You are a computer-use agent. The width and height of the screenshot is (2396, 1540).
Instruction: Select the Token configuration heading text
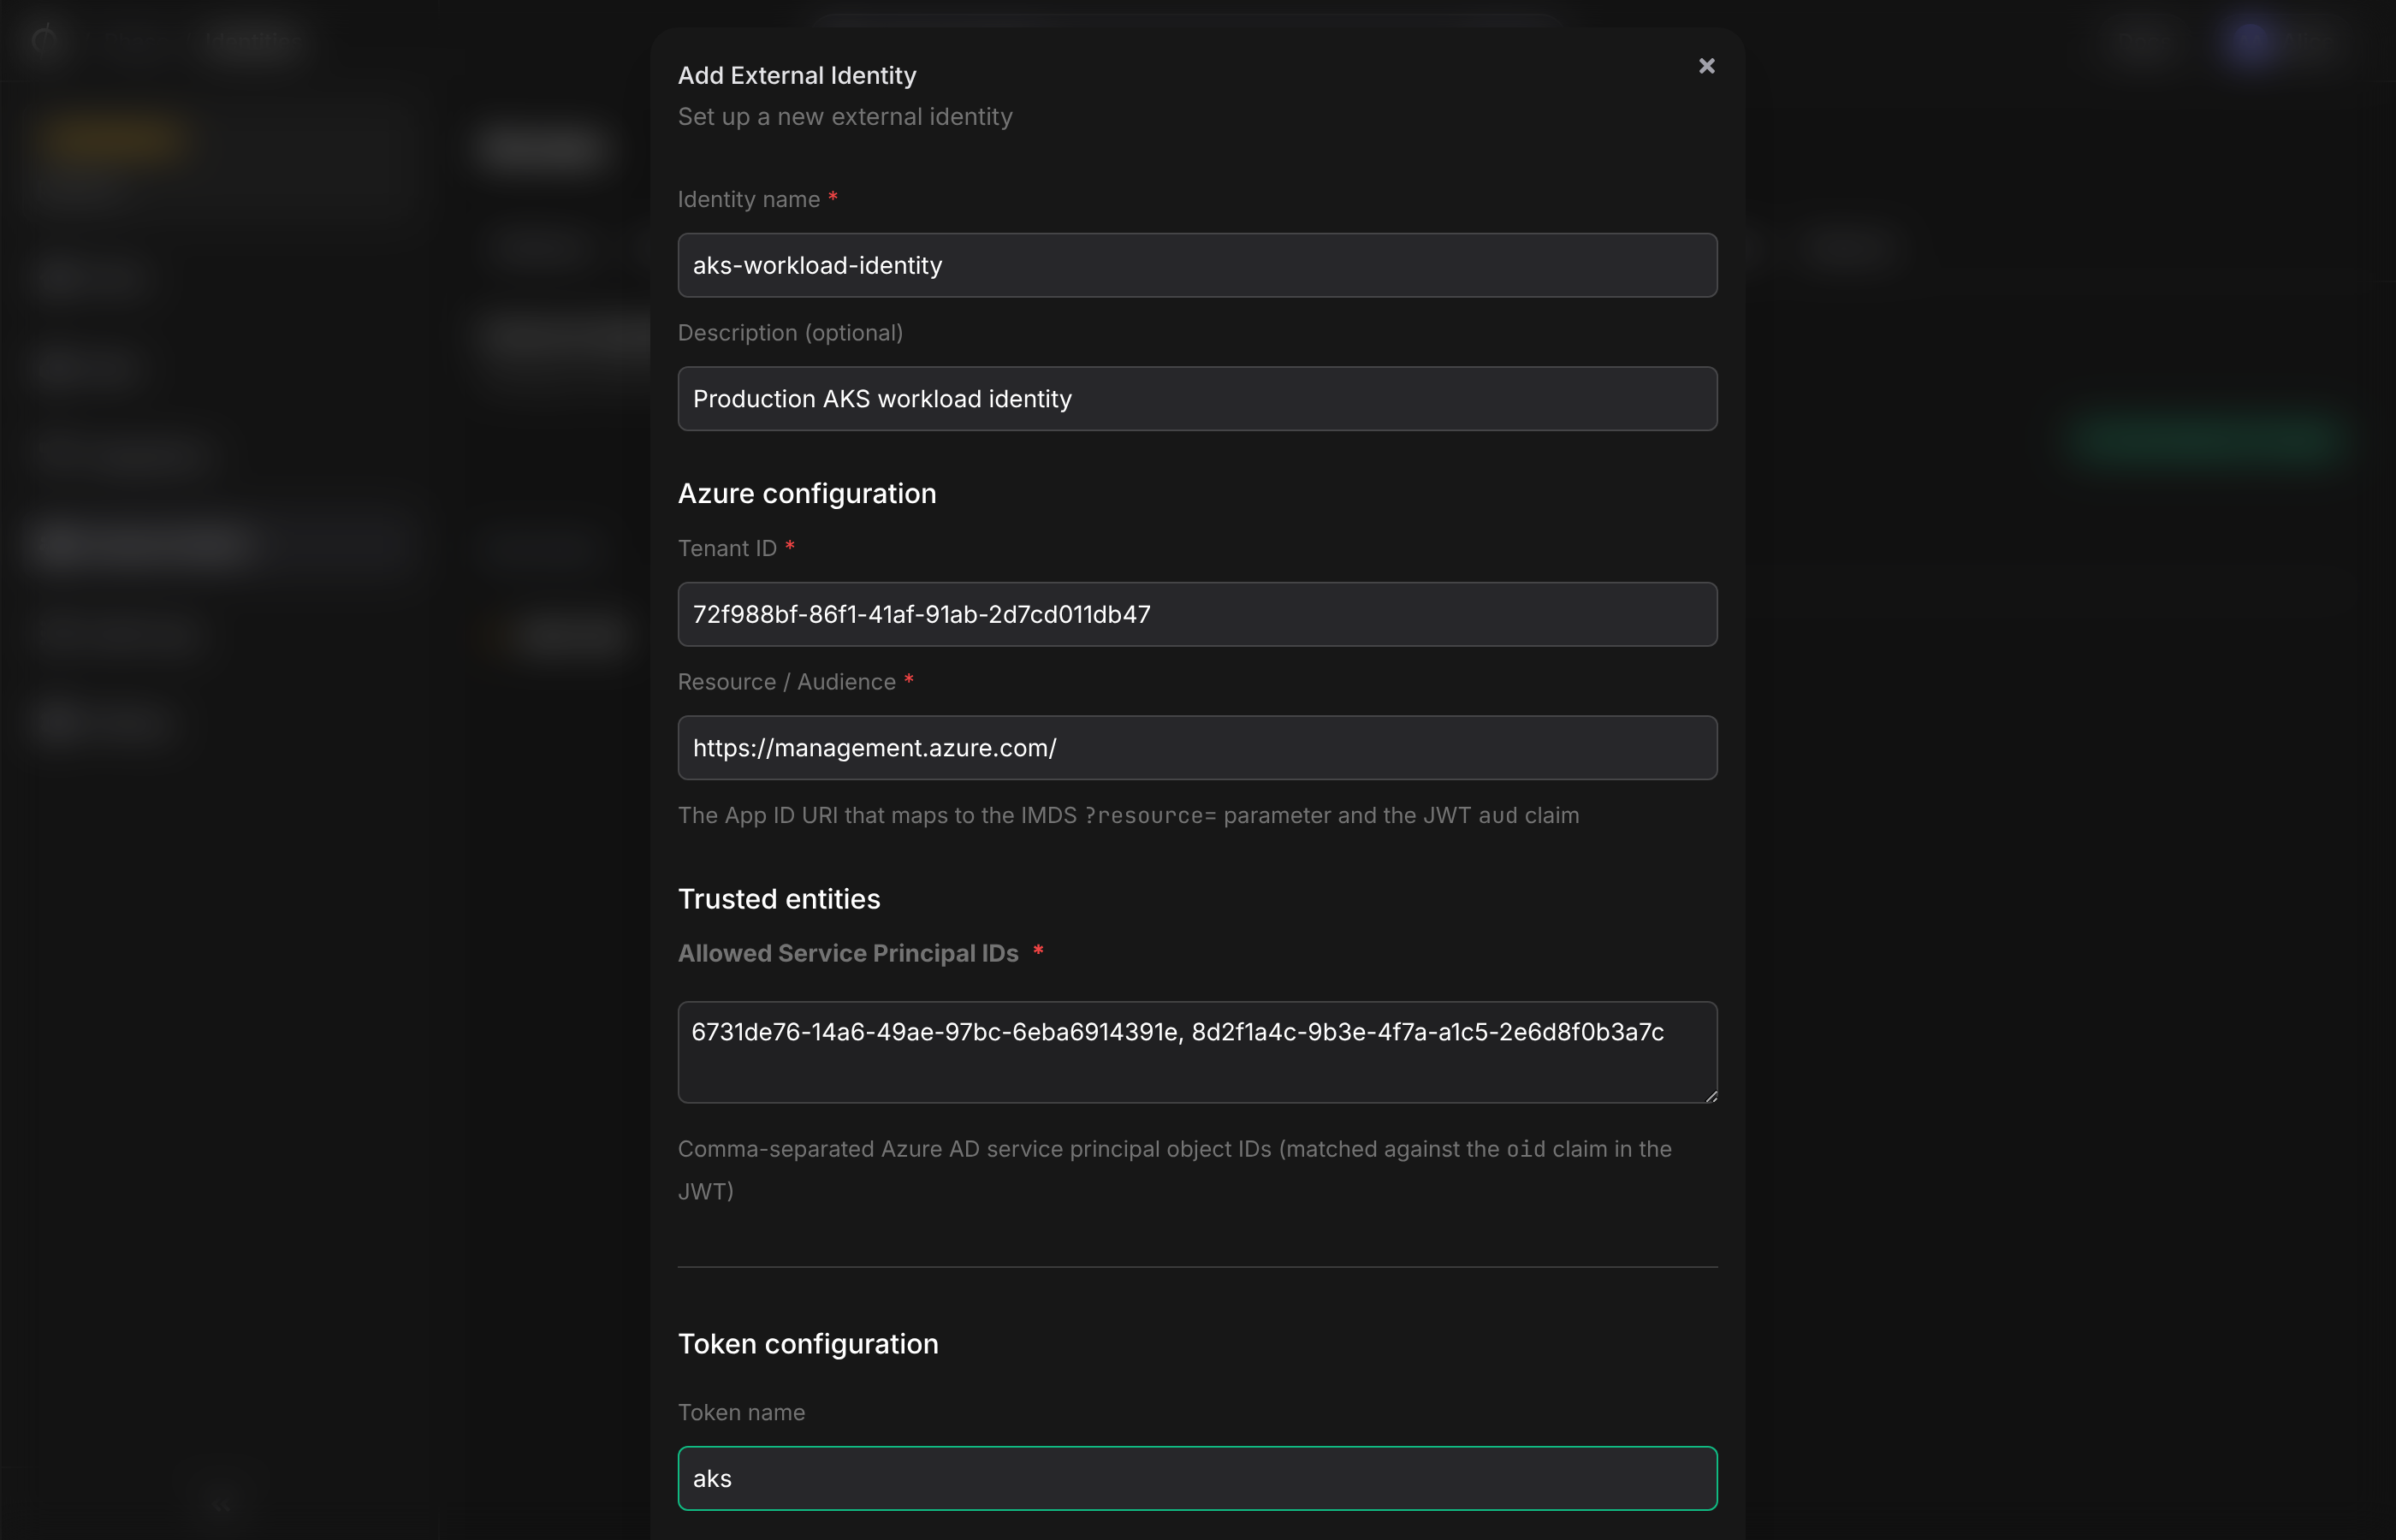[808, 1344]
